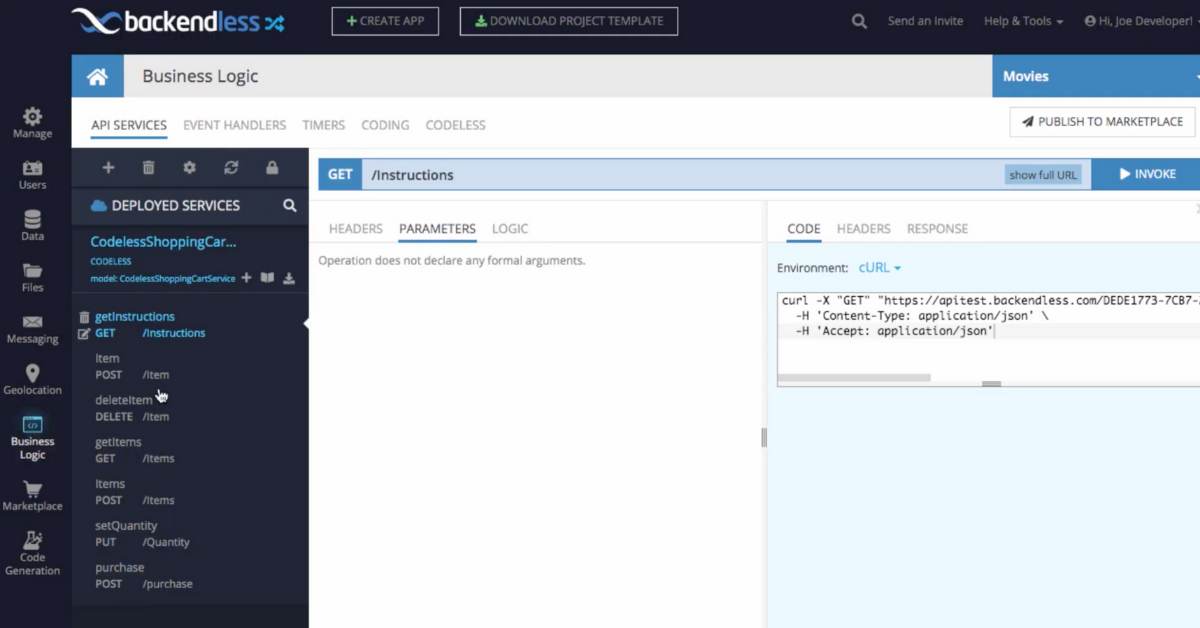Viewport: 1200px width, 628px height.
Task: Click DOWNLOAD PROJECT TEMPLATE button
Action: [x=568, y=21]
